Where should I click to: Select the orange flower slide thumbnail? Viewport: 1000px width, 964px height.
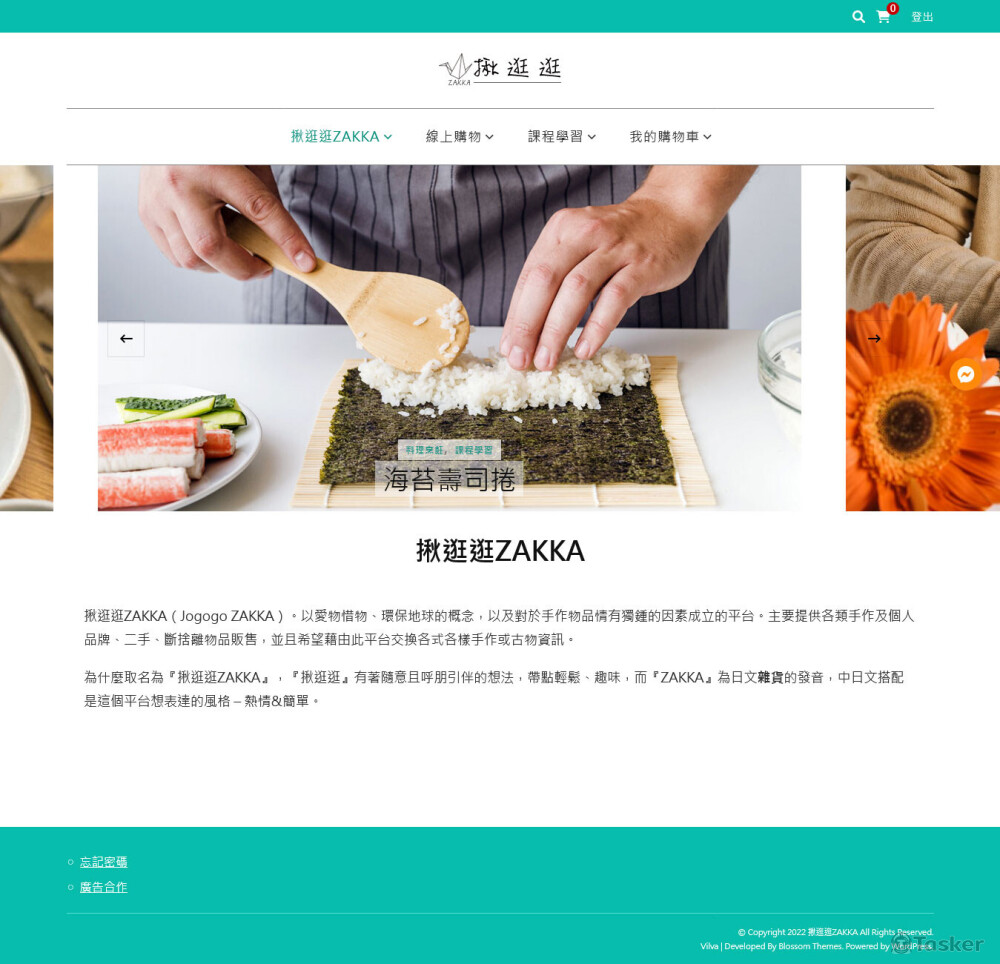pyautogui.click(x=922, y=338)
